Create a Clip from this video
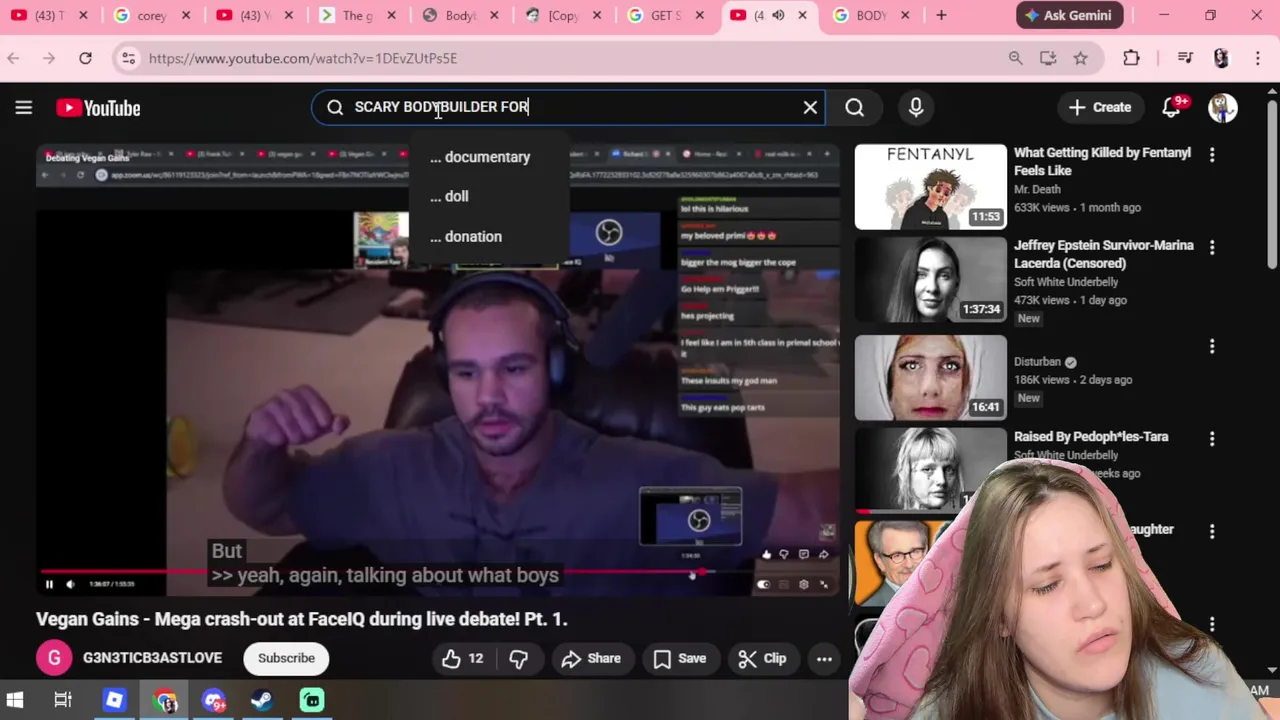Screen dimensions: 1280x720 (x=762, y=658)
